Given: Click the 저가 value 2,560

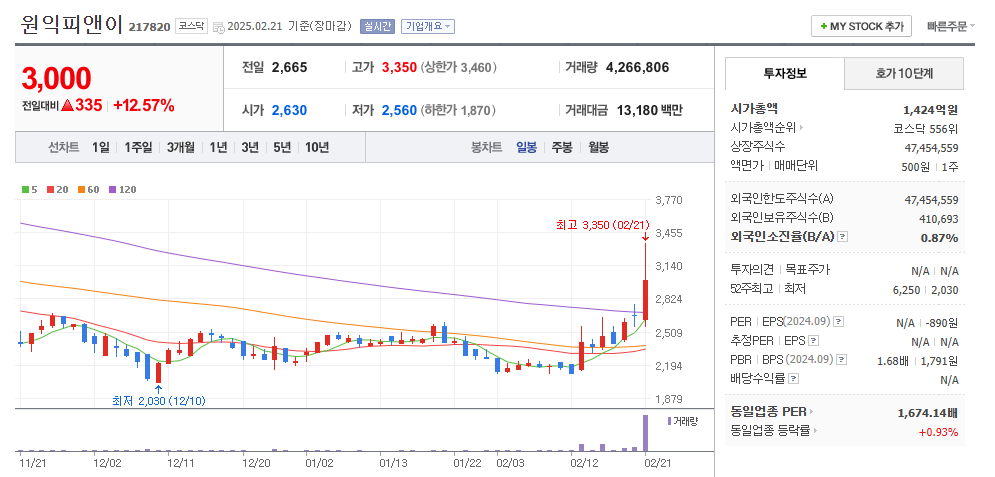Looking at the screenshot, I should click(399, 110).
